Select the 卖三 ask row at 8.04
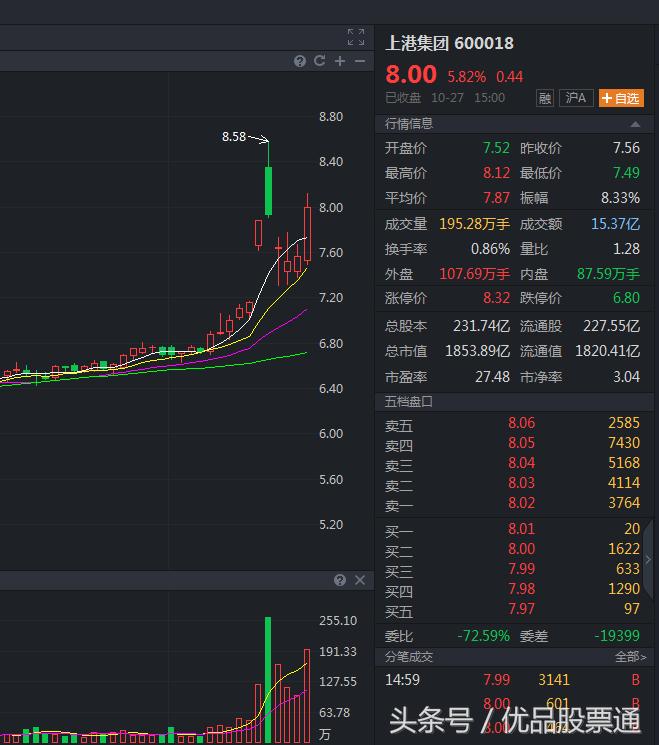 (513, 463)
